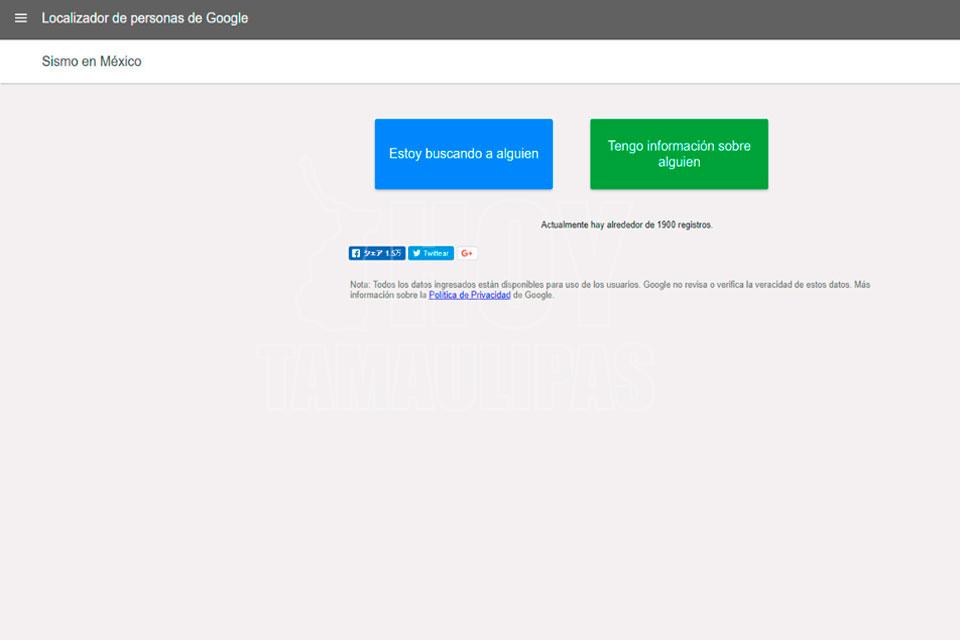The height and width of the screenshot is (640, 960).
Task: Click the Hoy Tamaulipas watermark logo figure
Action: tap(330, 230)
